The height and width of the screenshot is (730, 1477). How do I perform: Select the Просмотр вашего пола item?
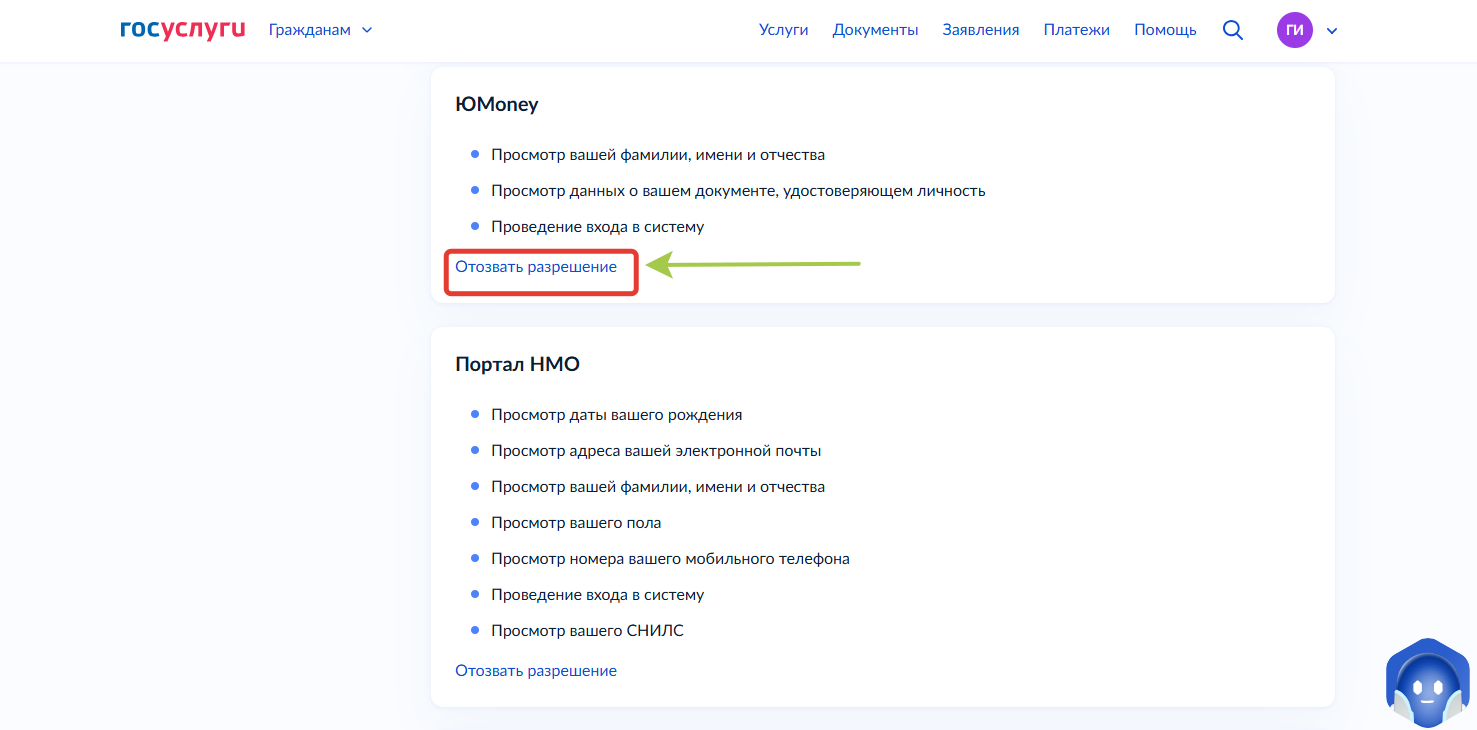[x=576, y=523]
